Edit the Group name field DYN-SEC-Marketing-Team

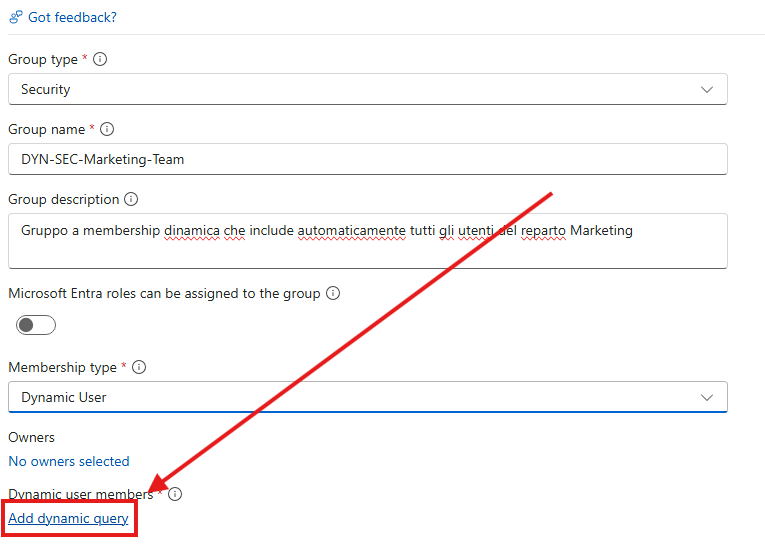368,159
